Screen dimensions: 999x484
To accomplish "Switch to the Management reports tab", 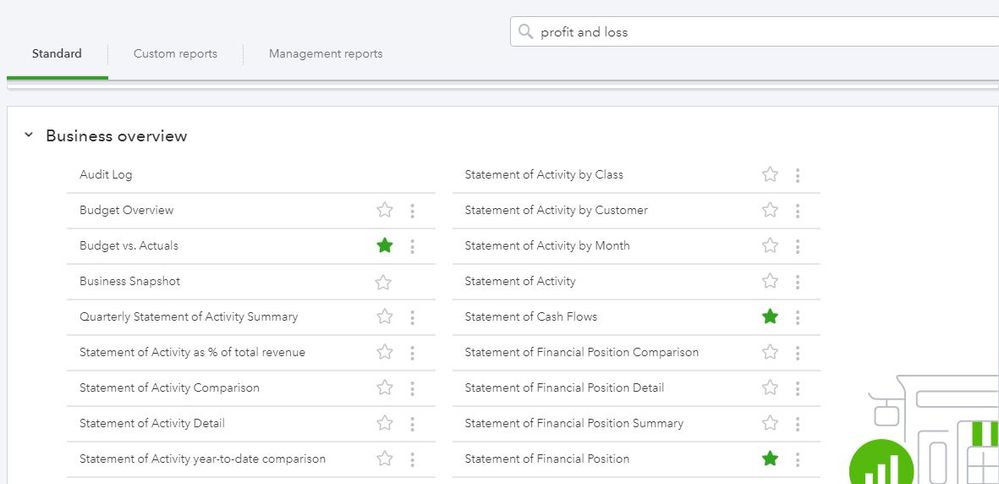I will pyautogui.click(x=325, y=54).
